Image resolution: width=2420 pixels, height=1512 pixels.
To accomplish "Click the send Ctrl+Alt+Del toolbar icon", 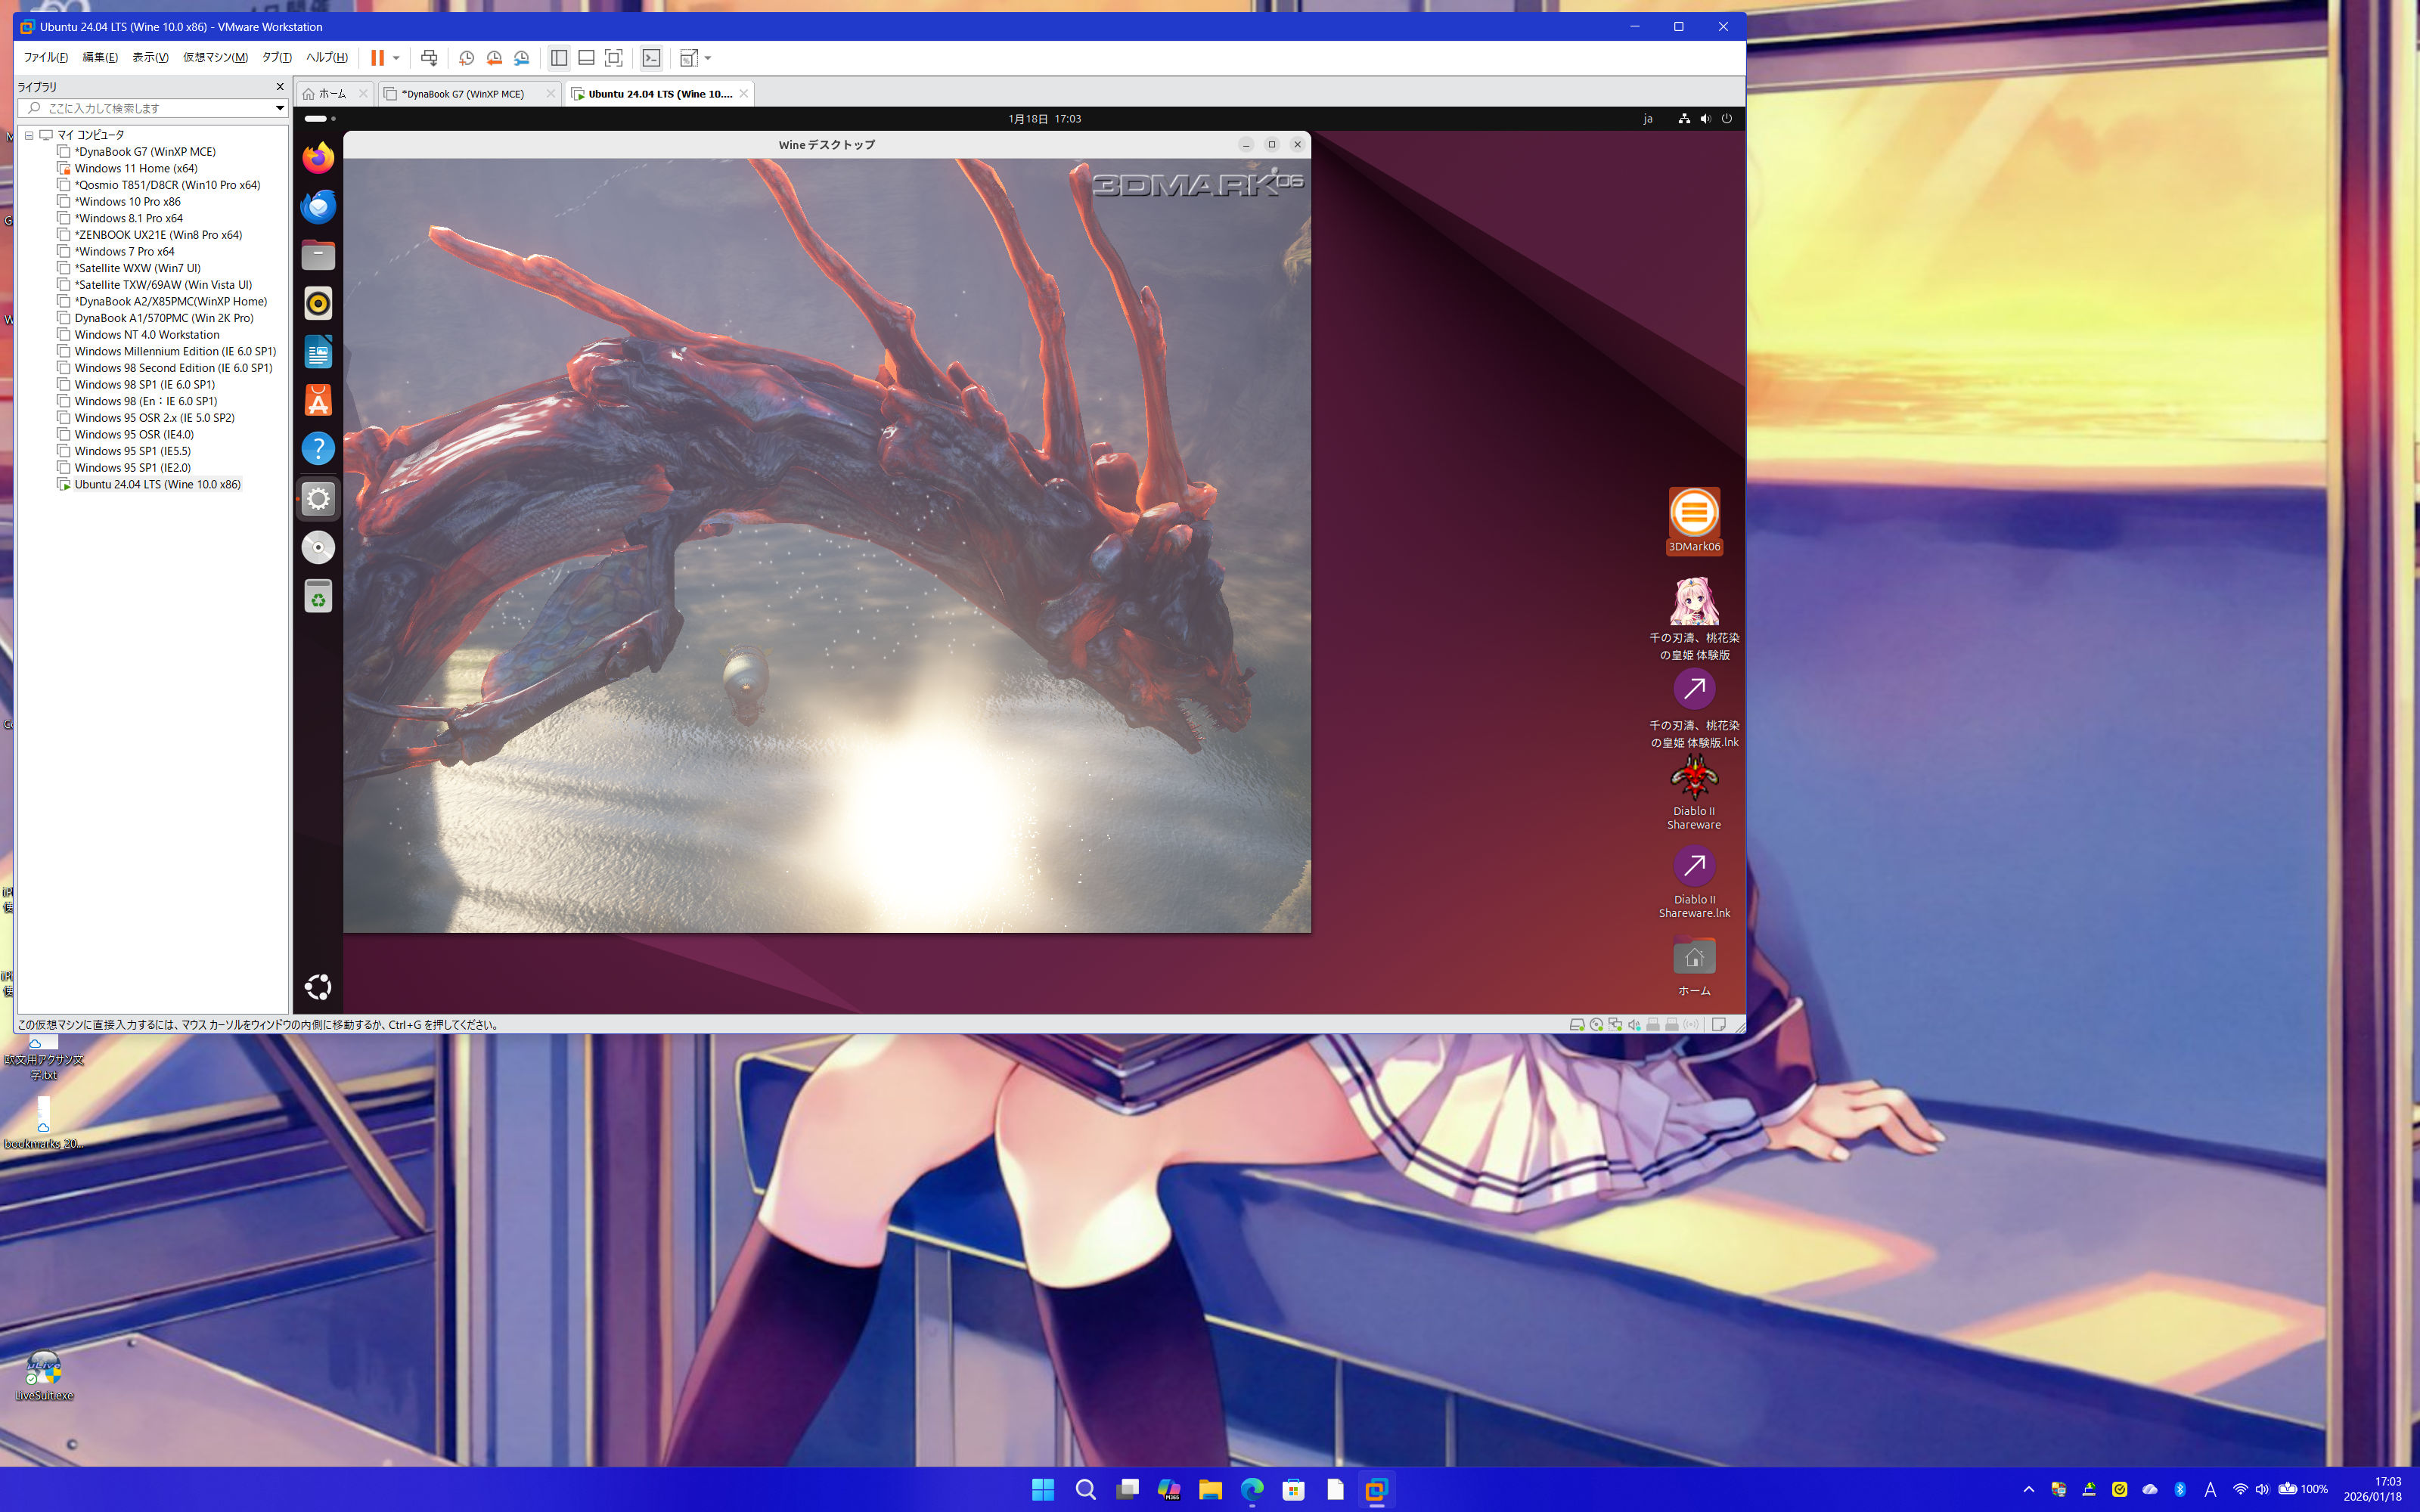I will [x=429, y=58].
